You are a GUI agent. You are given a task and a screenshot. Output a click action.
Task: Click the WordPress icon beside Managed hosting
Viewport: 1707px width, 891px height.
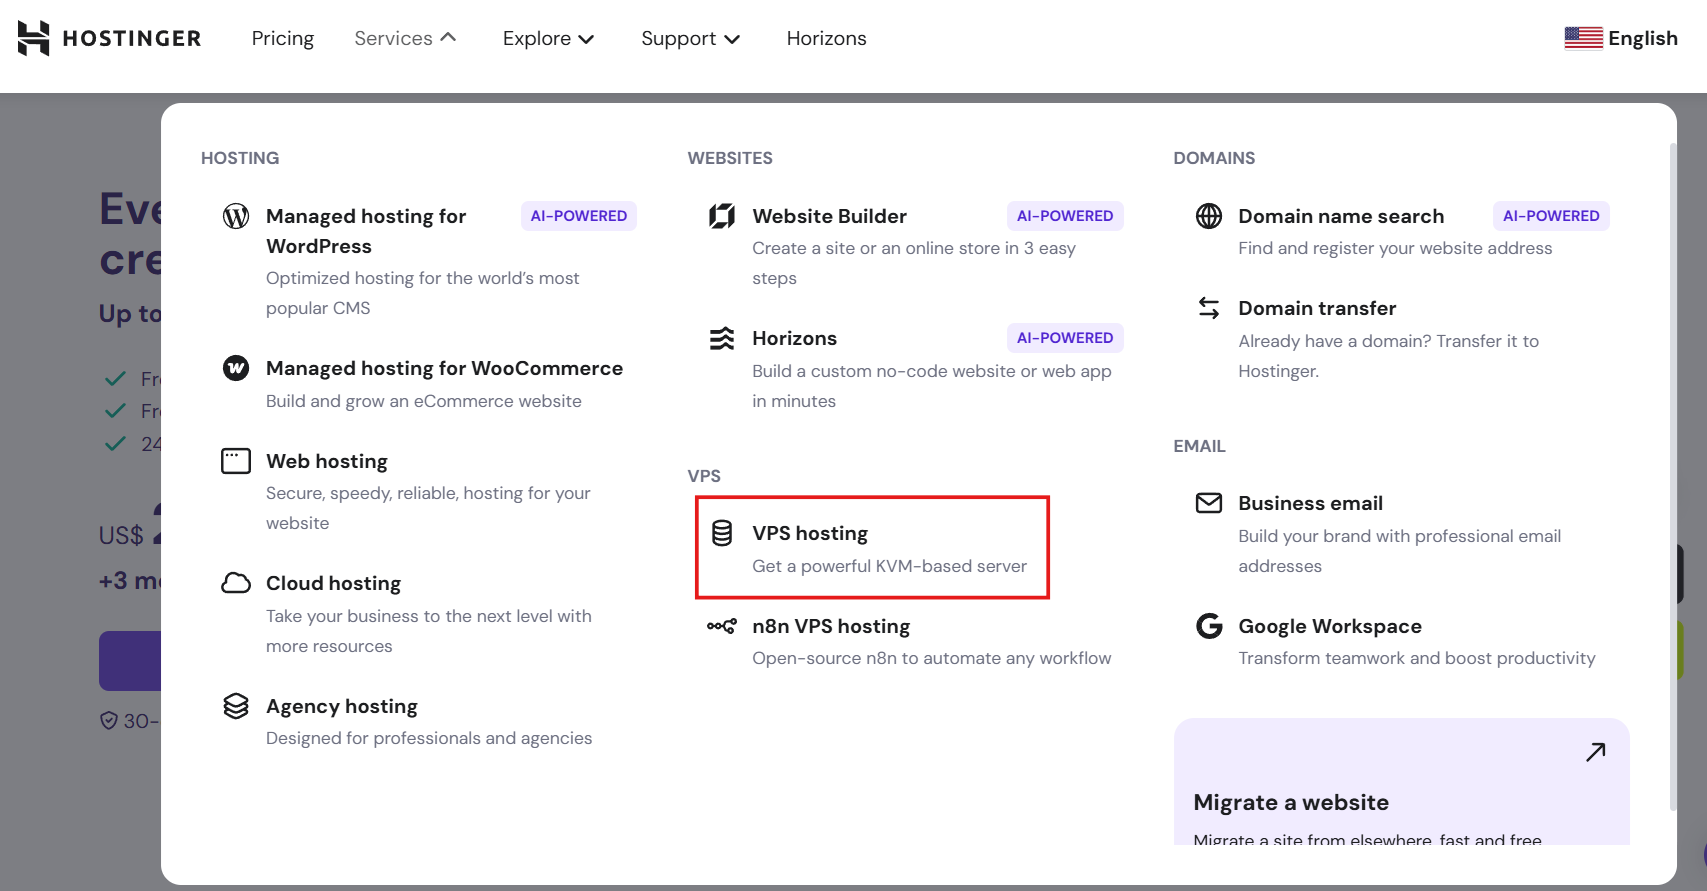pyautogui.click(x=236, y=216)
